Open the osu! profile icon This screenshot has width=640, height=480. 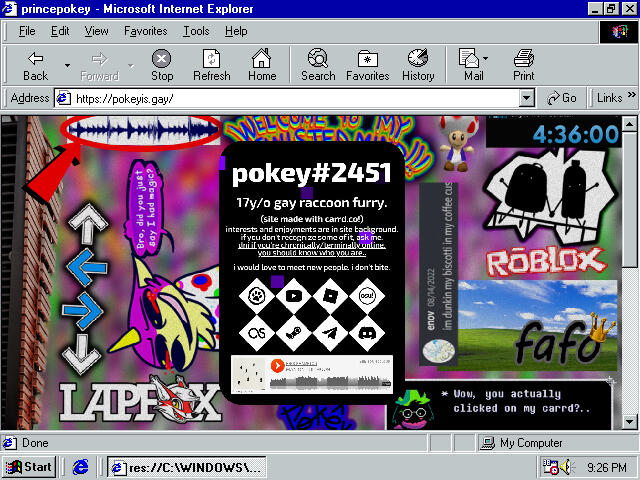point(367,296)
